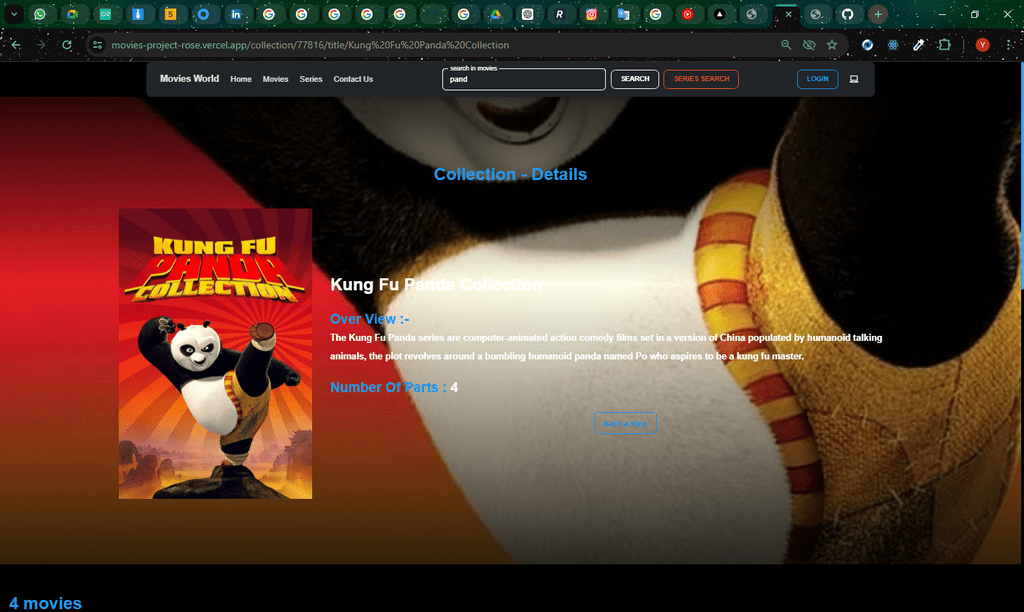
Task: Go to the Home page
Action: 241,79
